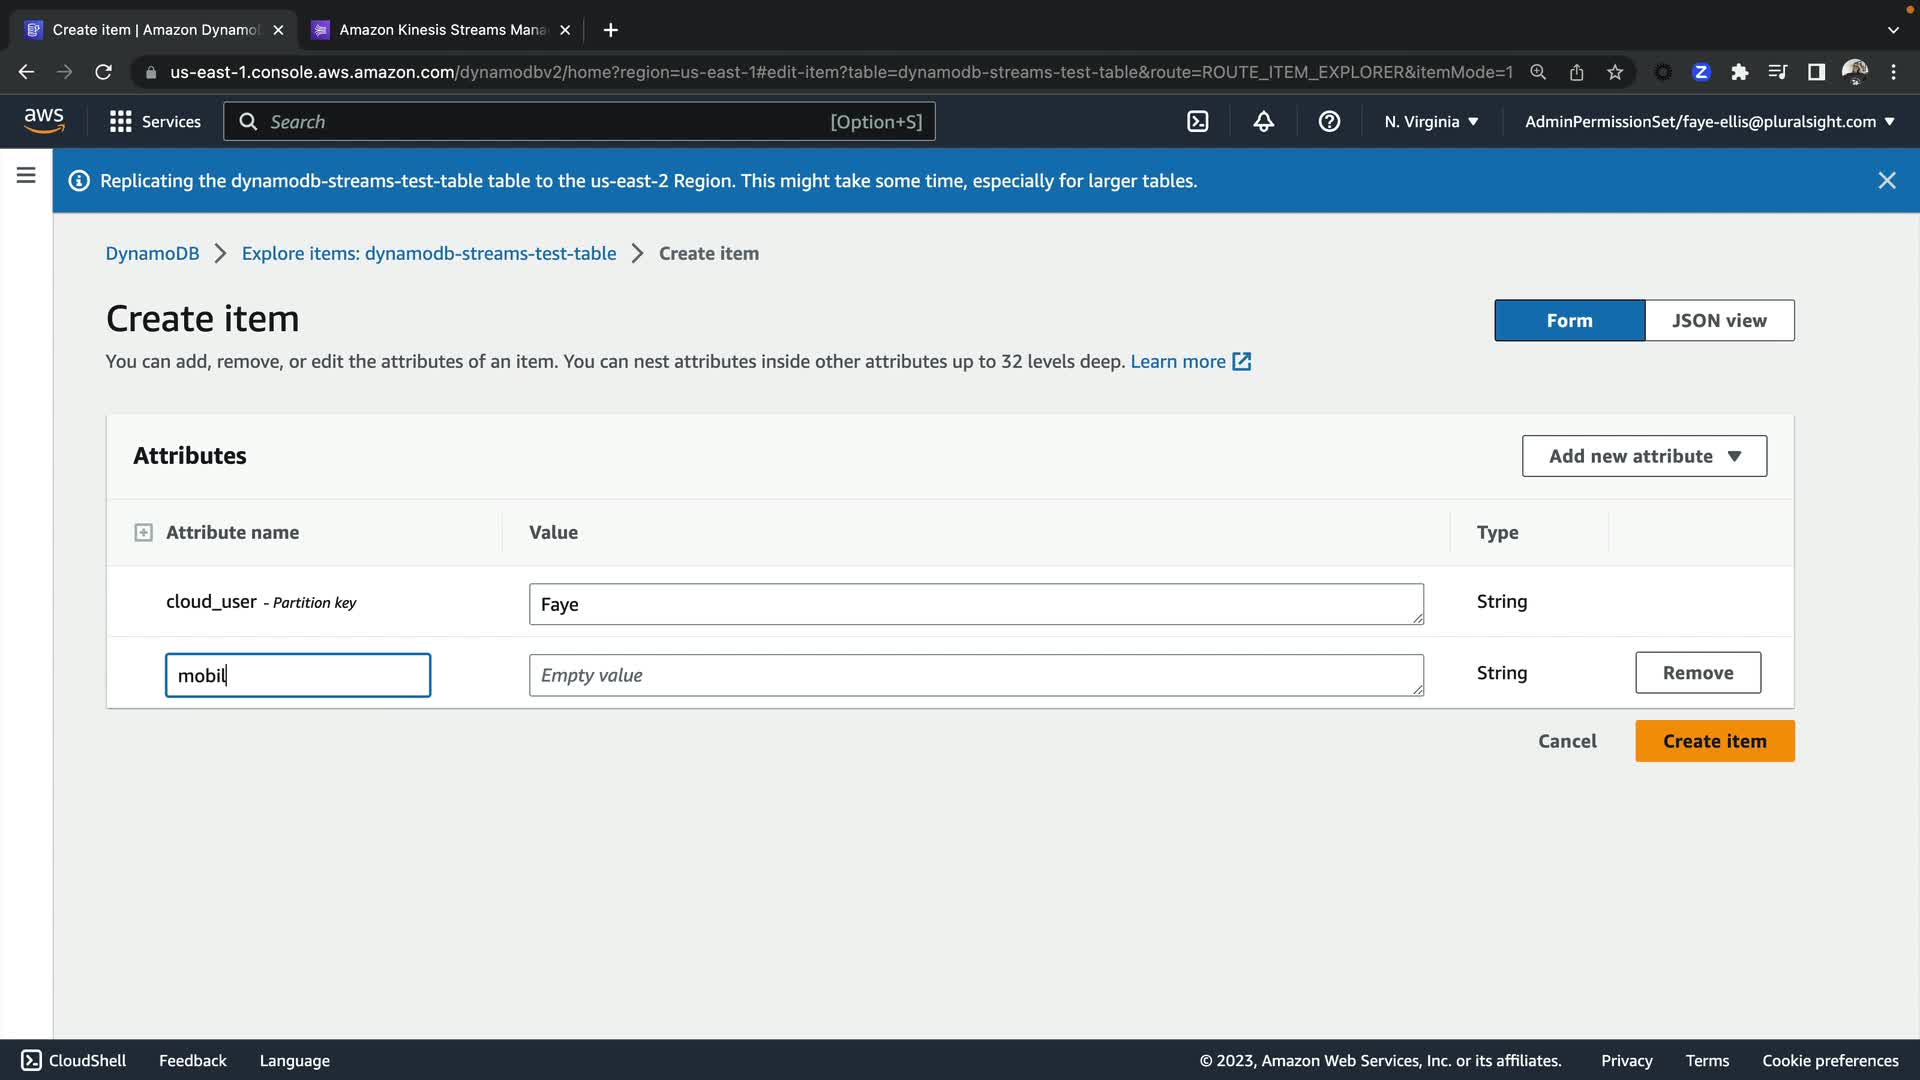Switch to JSON view

tap(1718, 320)
